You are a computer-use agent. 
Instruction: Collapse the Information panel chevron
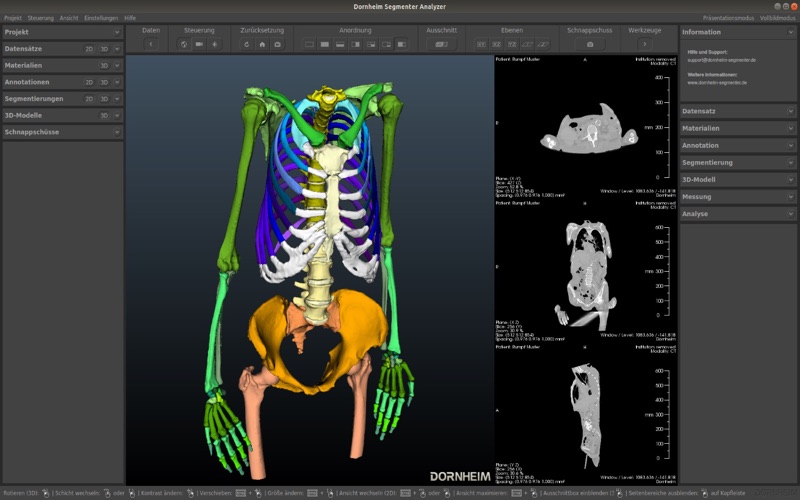(x=791, y=32)
